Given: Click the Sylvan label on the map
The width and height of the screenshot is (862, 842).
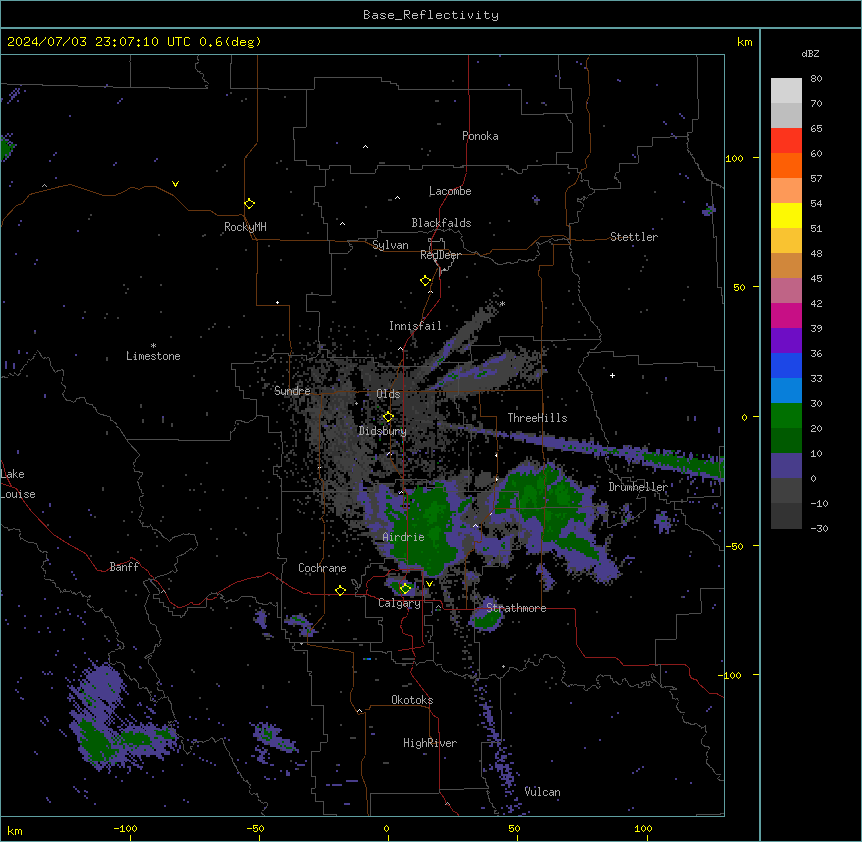Looking at the screenshot, I should coord(390,245).
